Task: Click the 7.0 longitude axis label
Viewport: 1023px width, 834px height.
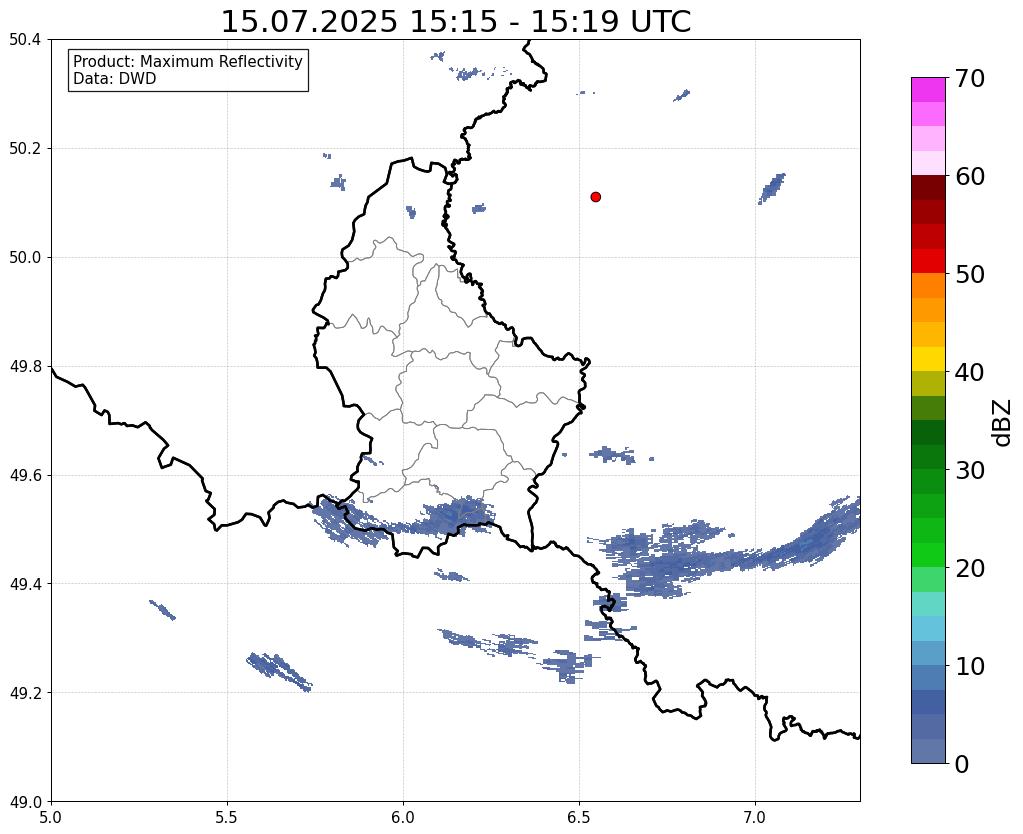Action: coord(755,817)
